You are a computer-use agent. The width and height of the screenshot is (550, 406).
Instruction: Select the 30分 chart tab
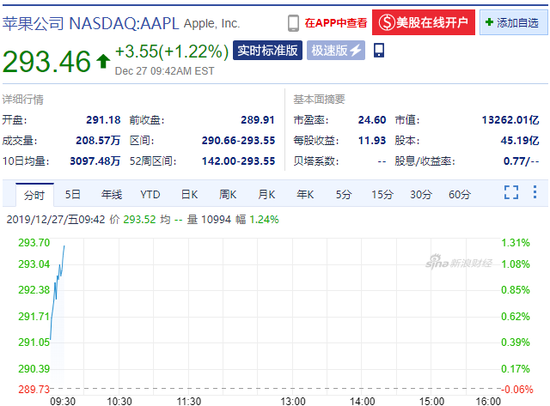point(421,194)
